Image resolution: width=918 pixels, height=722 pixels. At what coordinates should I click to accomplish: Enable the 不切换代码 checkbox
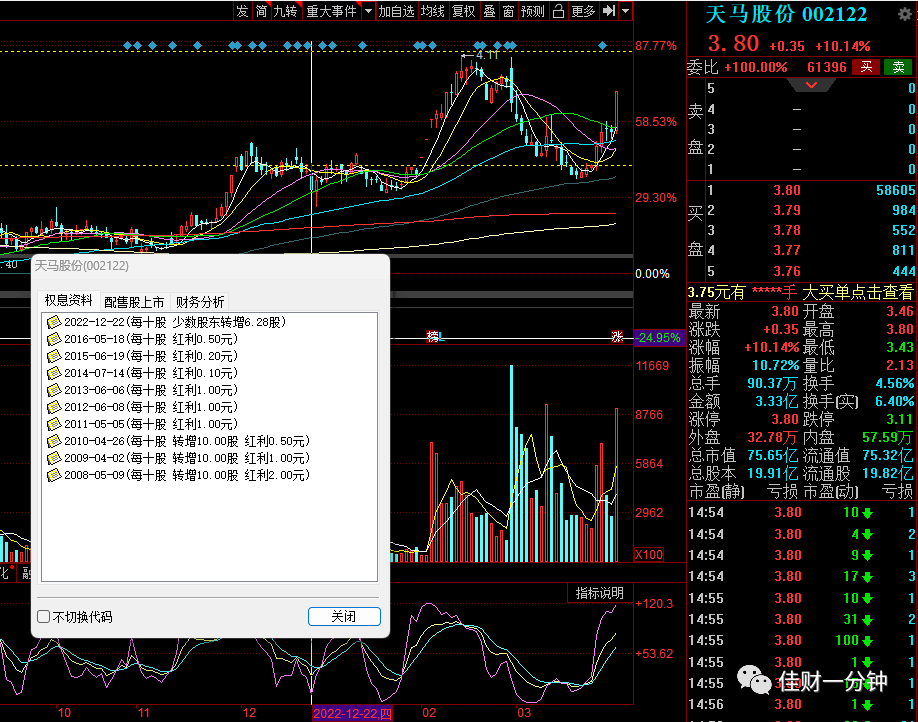point(43,617)
